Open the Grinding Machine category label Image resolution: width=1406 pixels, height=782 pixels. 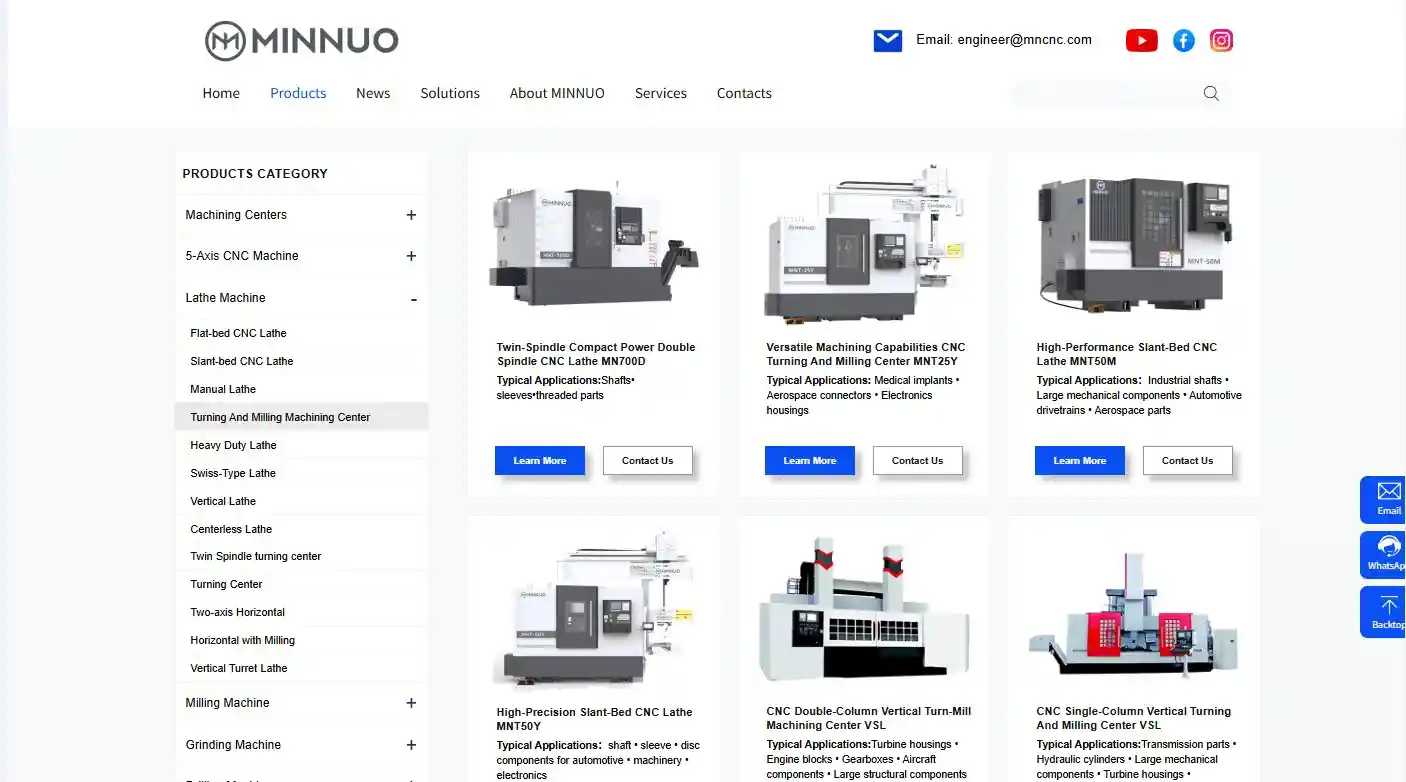click(233, 745)
